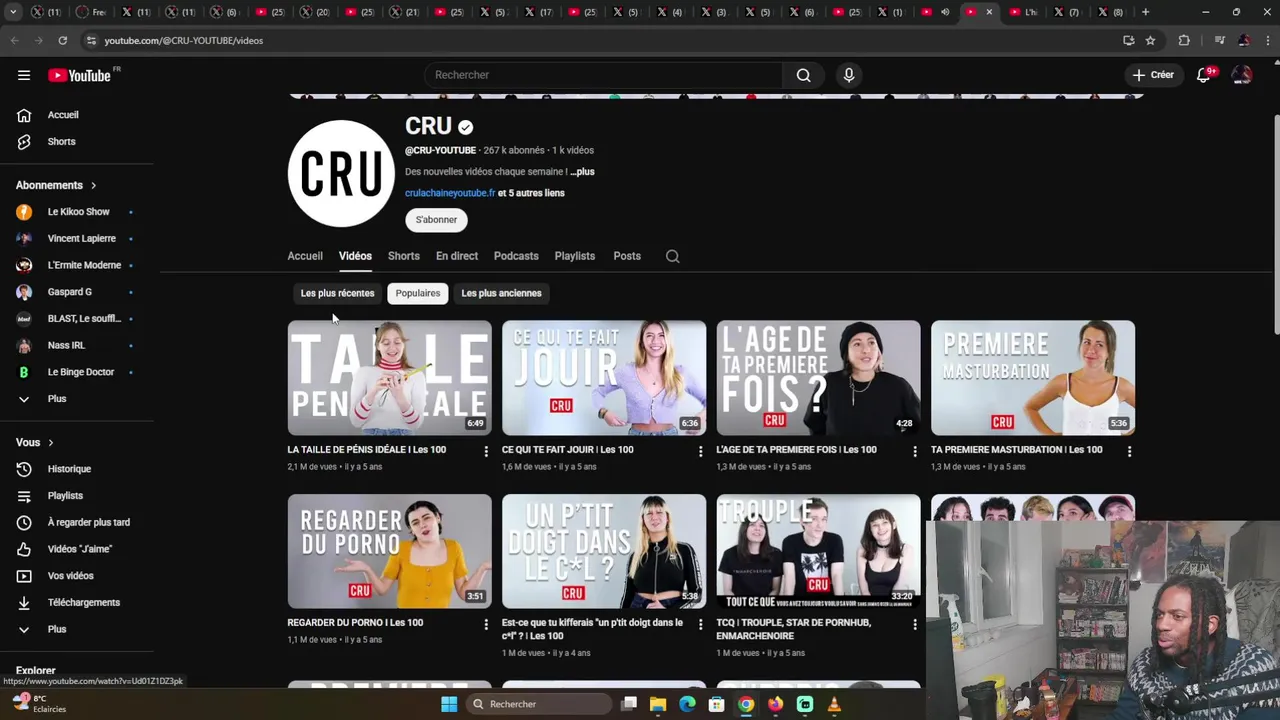Expand channel description with ...plus
Screen dimensions: 1280x720
(x=582, y=172)
